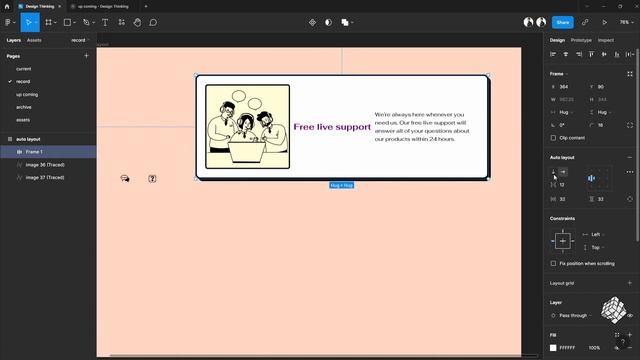Set Auto layout direction to vertical
640x360 pixels.
pyautogui.click(x=553, y=172)
